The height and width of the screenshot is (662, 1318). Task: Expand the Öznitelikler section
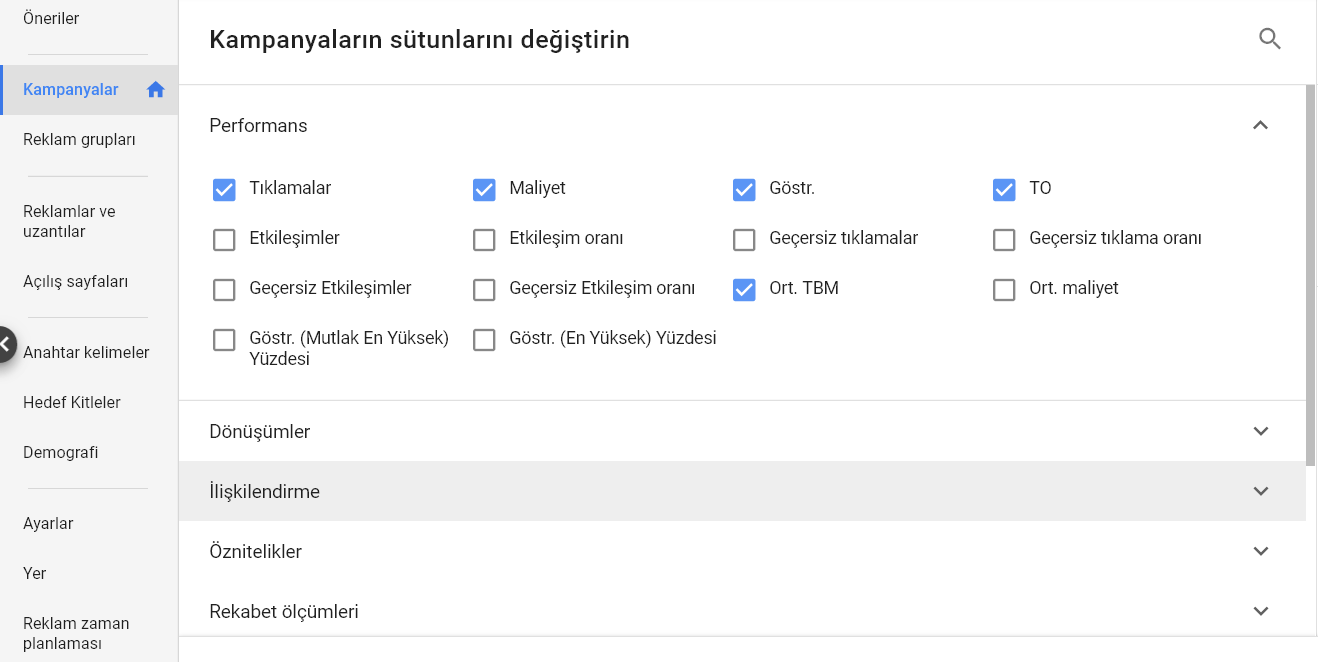pyautogui.click(x=742, y=551)
